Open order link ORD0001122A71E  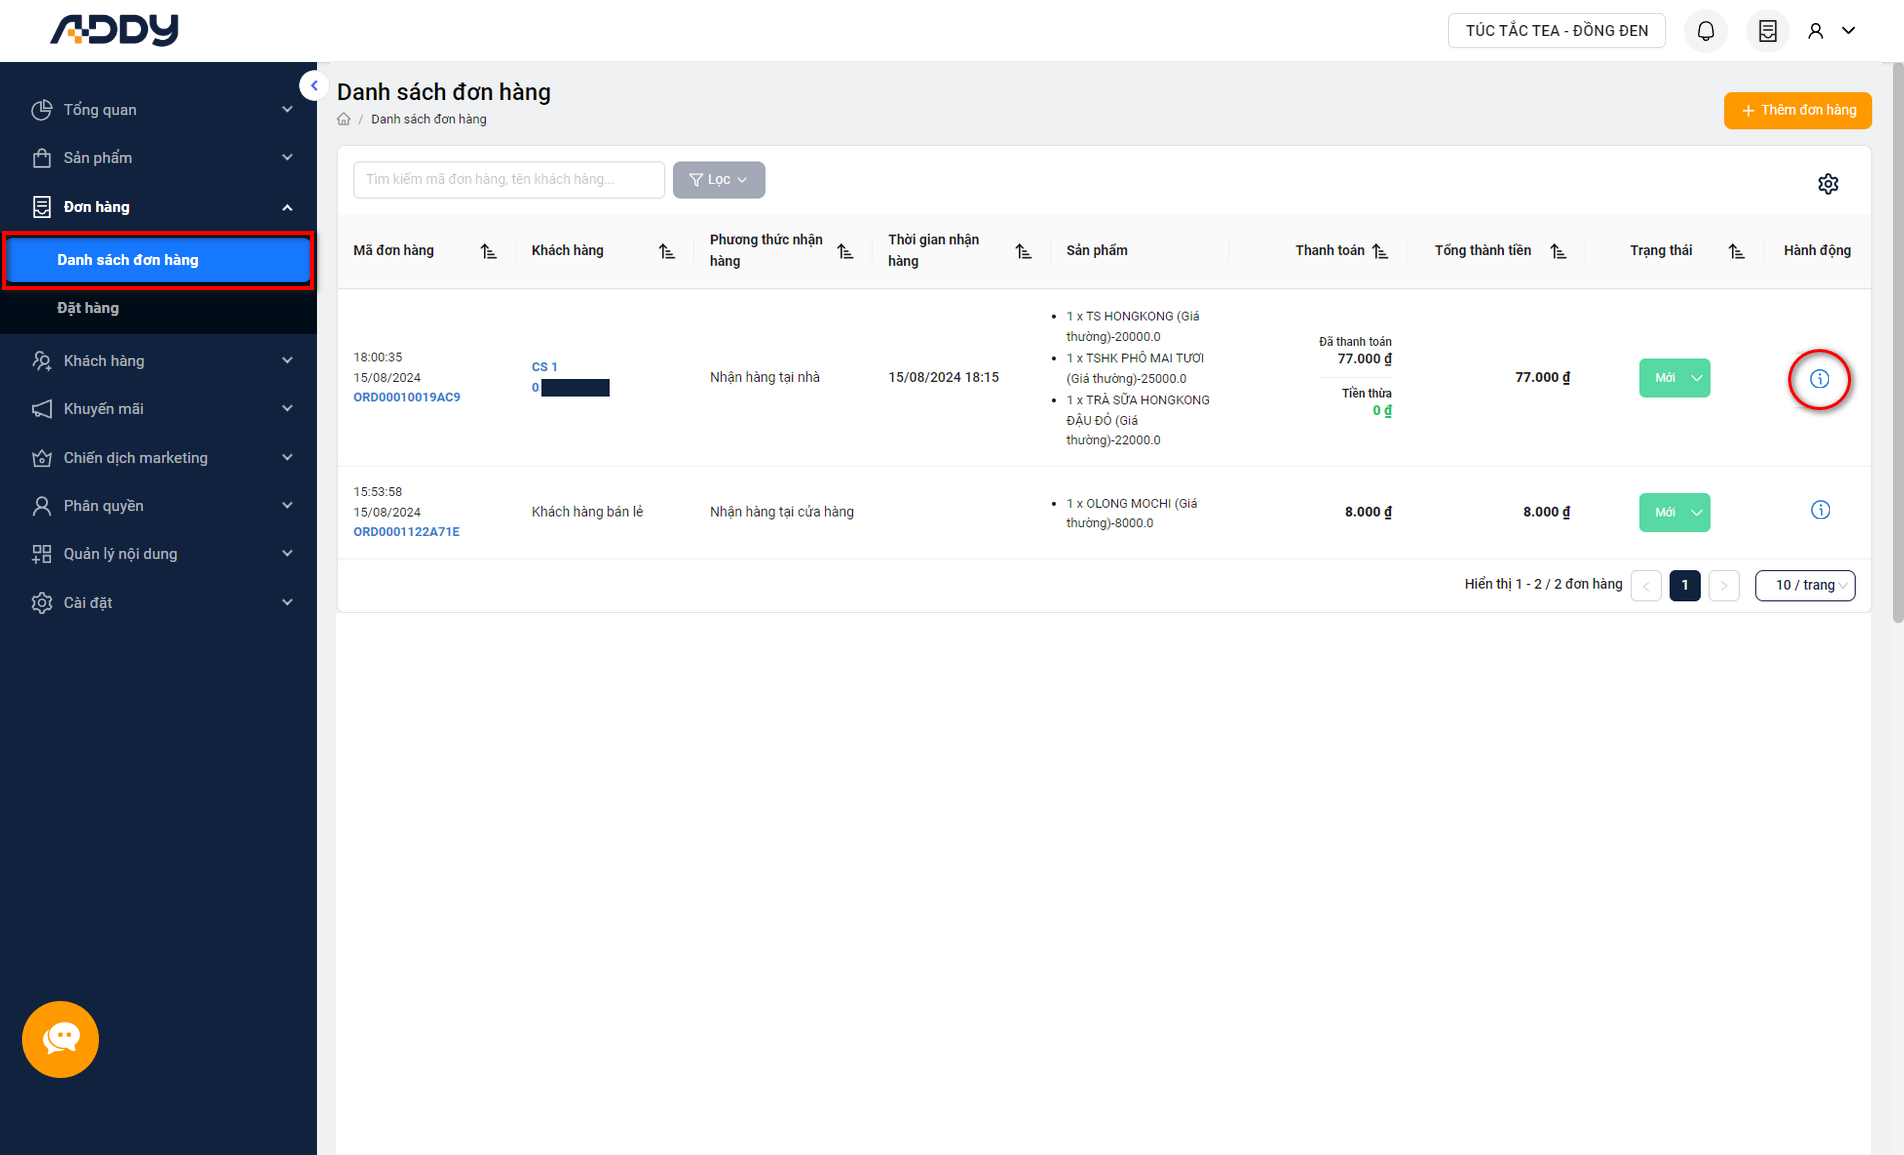(406, 532)
